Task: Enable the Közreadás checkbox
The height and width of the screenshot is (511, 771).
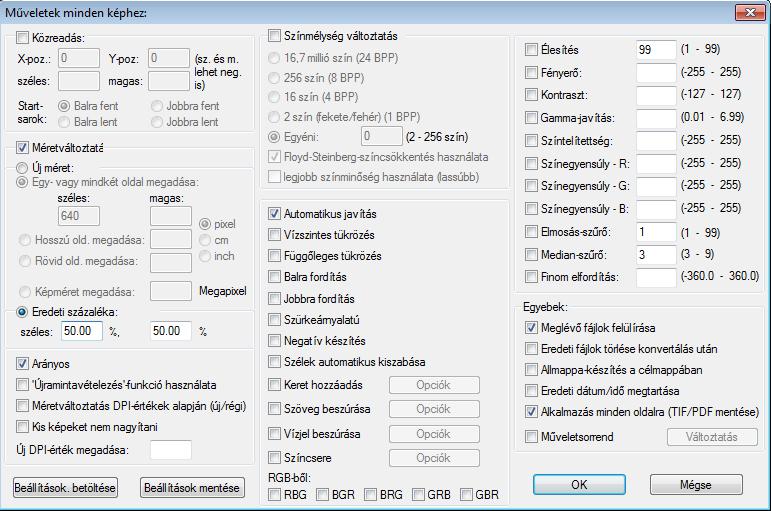Action: [24, 38]
